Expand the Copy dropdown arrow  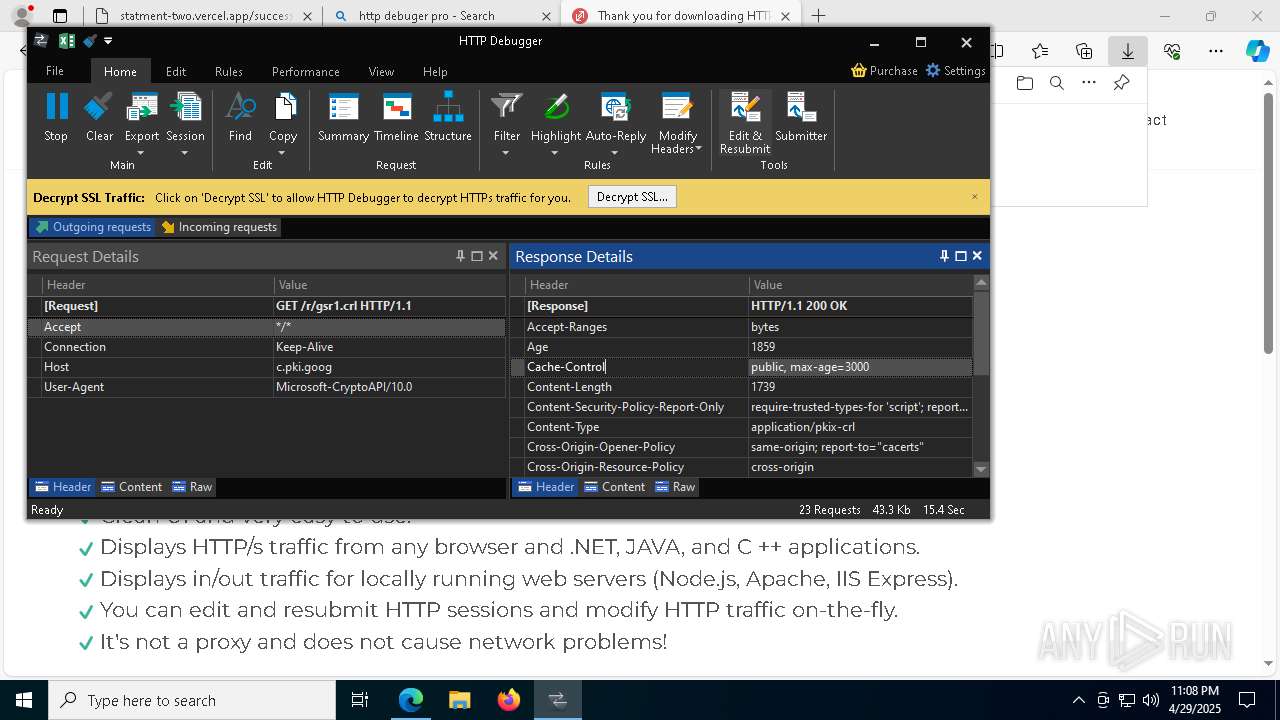pos(282,153)
